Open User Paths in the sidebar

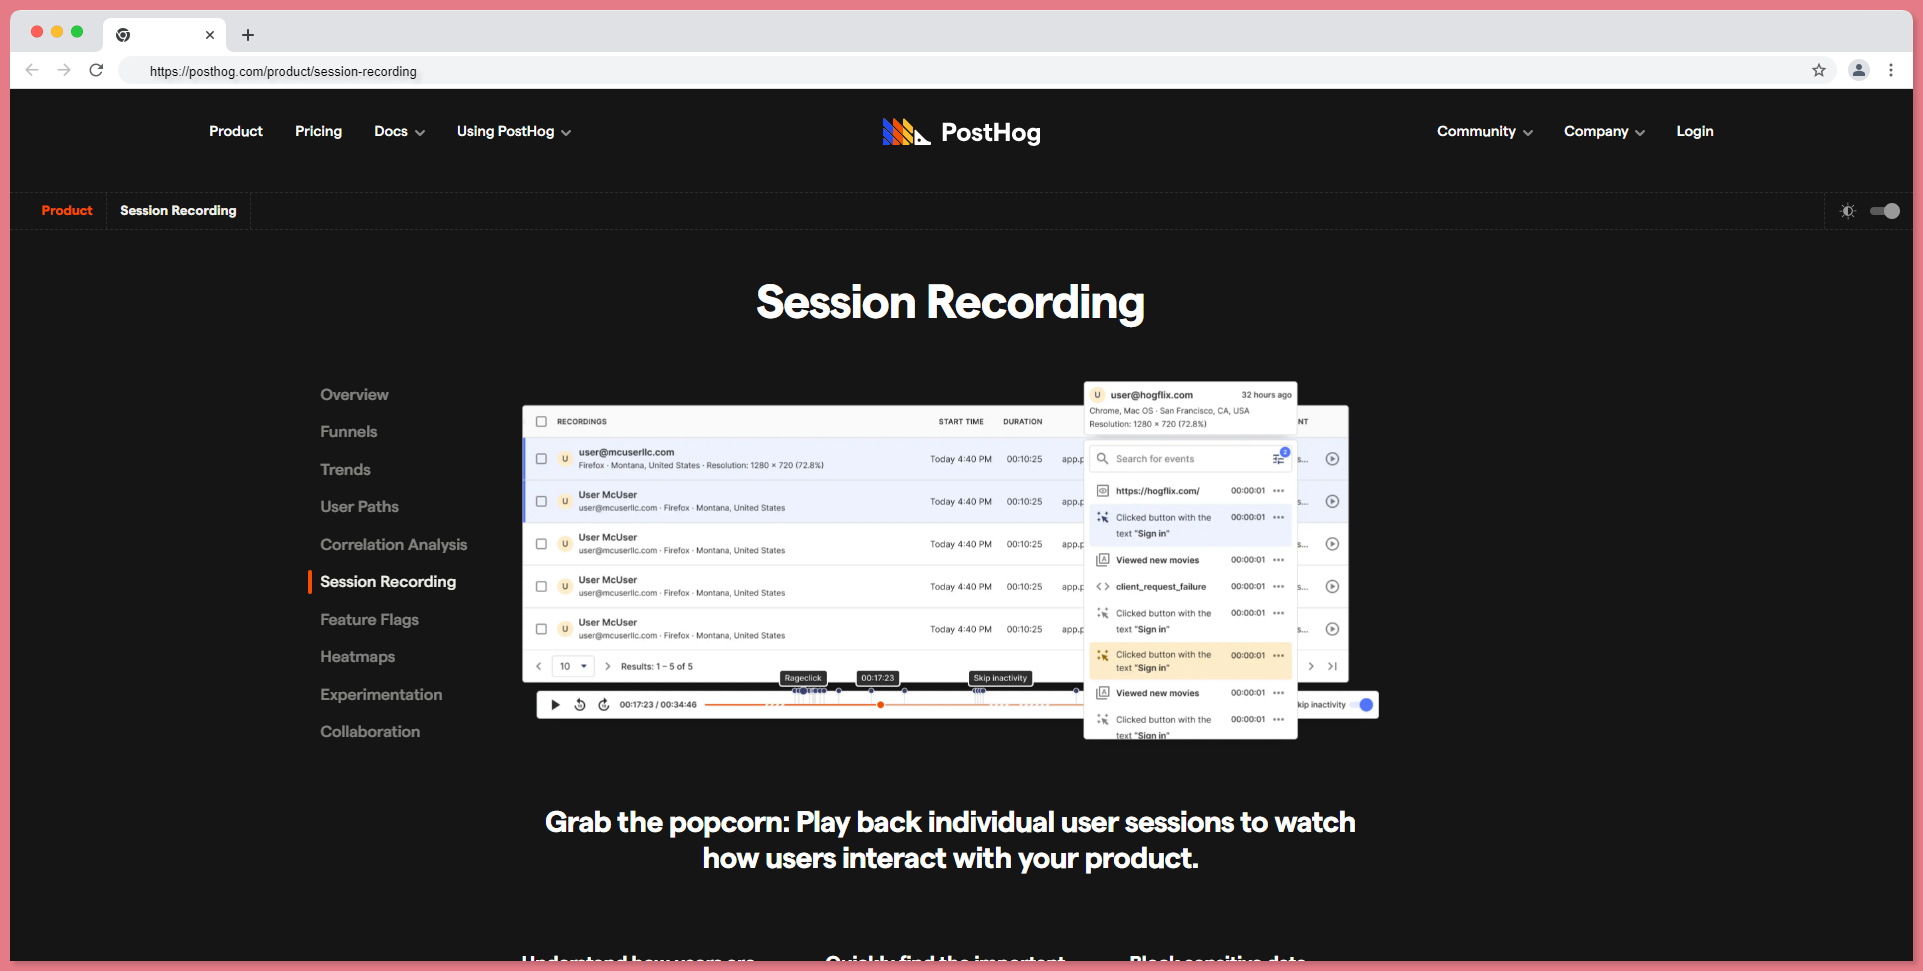click(x=359, y=507)
